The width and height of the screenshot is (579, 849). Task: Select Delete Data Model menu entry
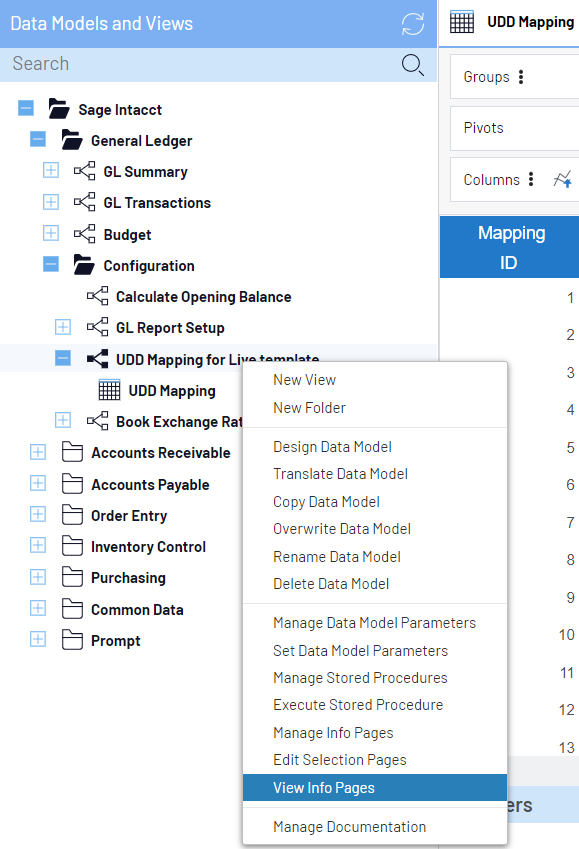(x=375, y=584)
